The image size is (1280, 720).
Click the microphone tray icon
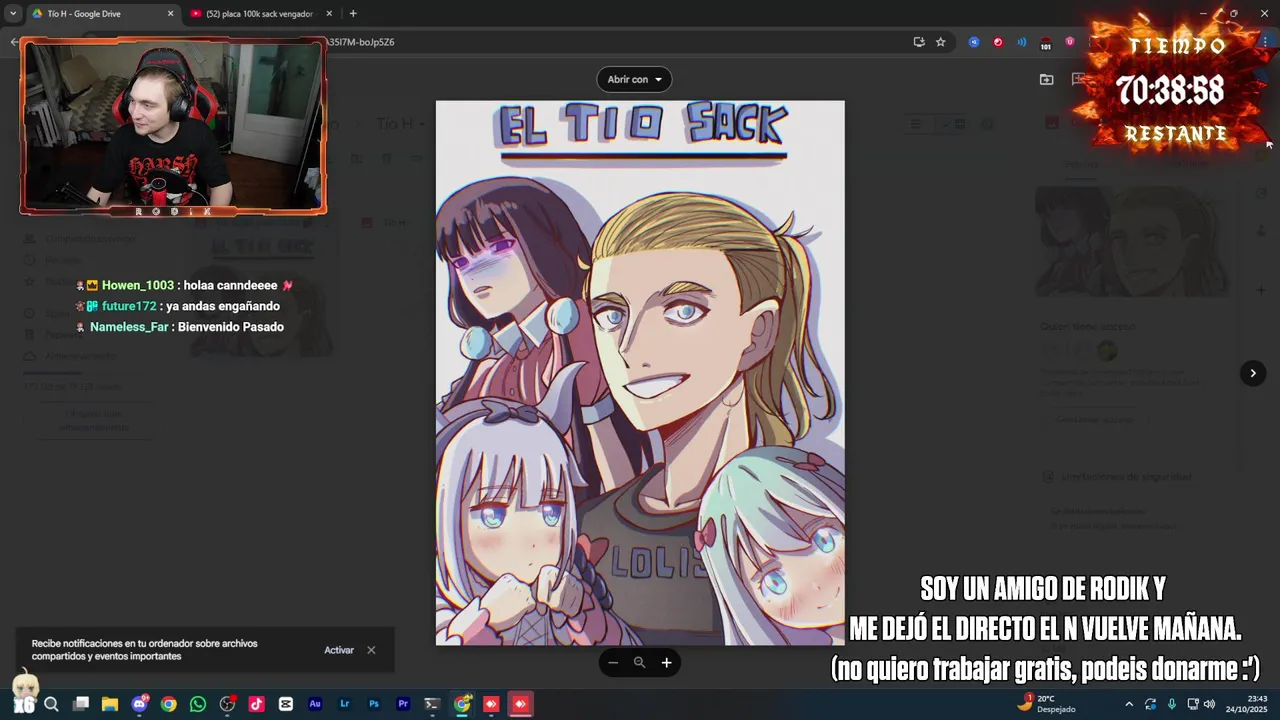[1172, 704]
